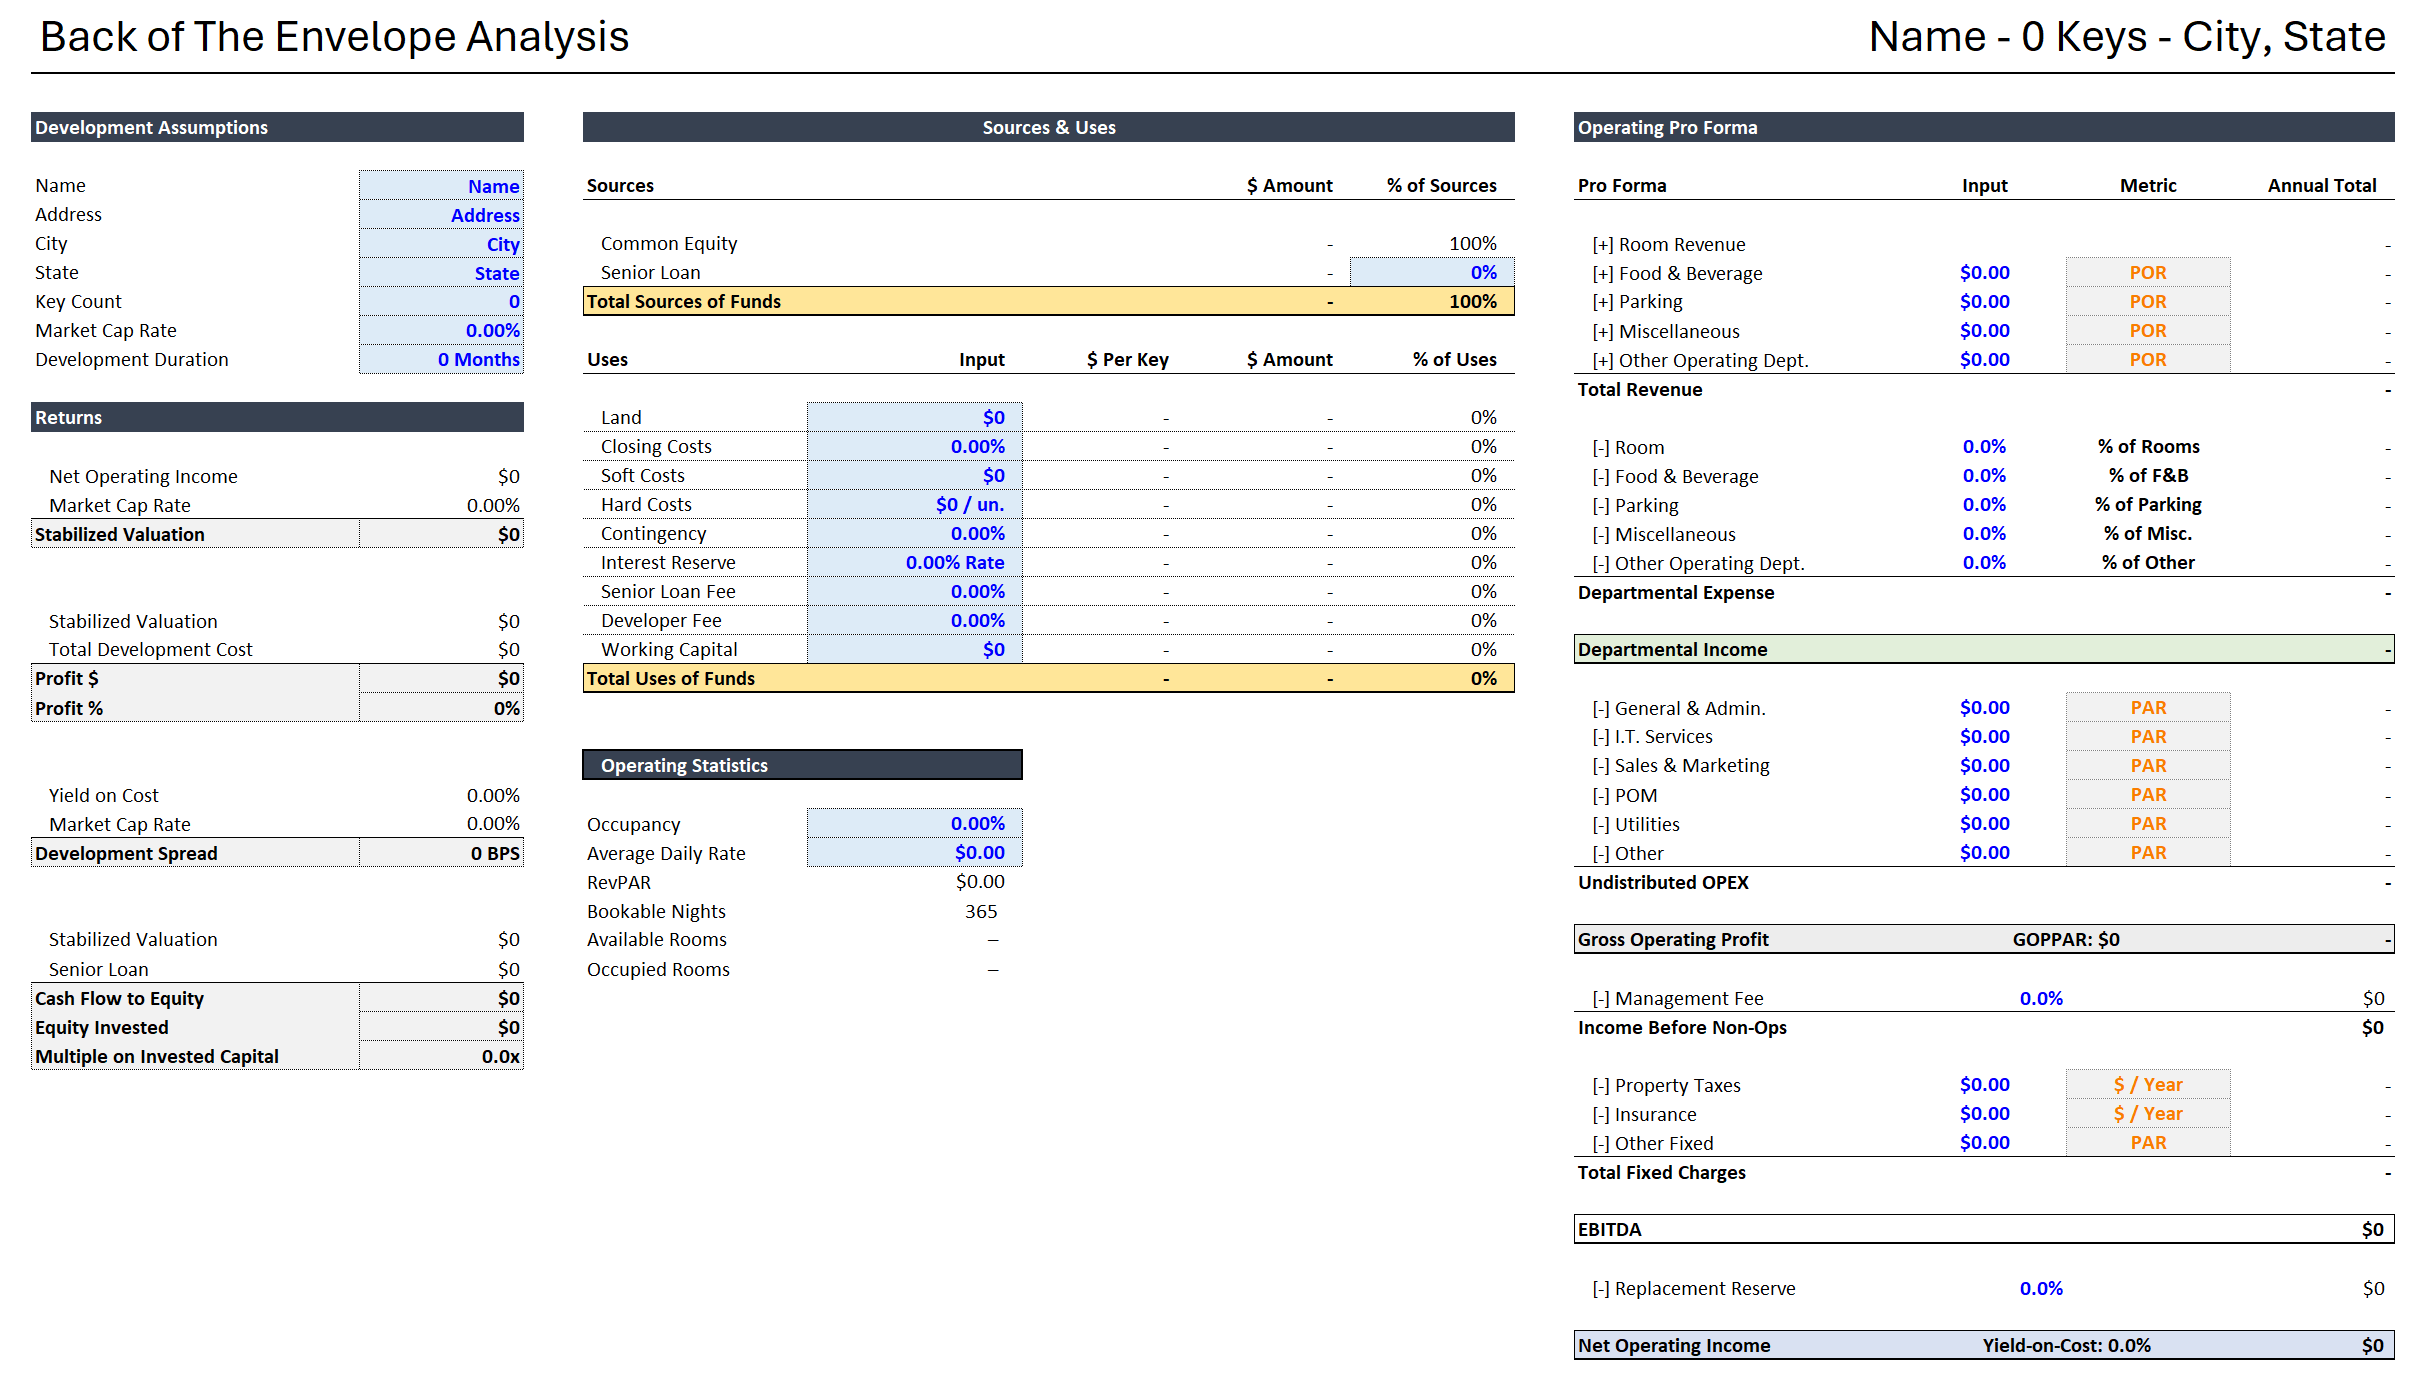This screenshot has height=1380, width=2422.
Task: Select the Food & Beverage expense 0.0% input
Action: point(1985,476)
